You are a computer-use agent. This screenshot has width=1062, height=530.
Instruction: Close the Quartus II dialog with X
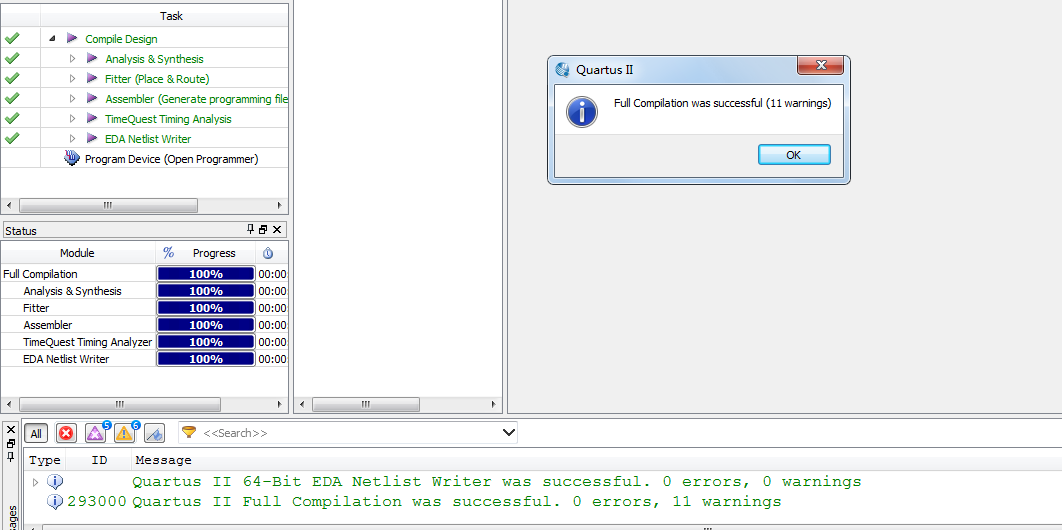coord(821,66)
